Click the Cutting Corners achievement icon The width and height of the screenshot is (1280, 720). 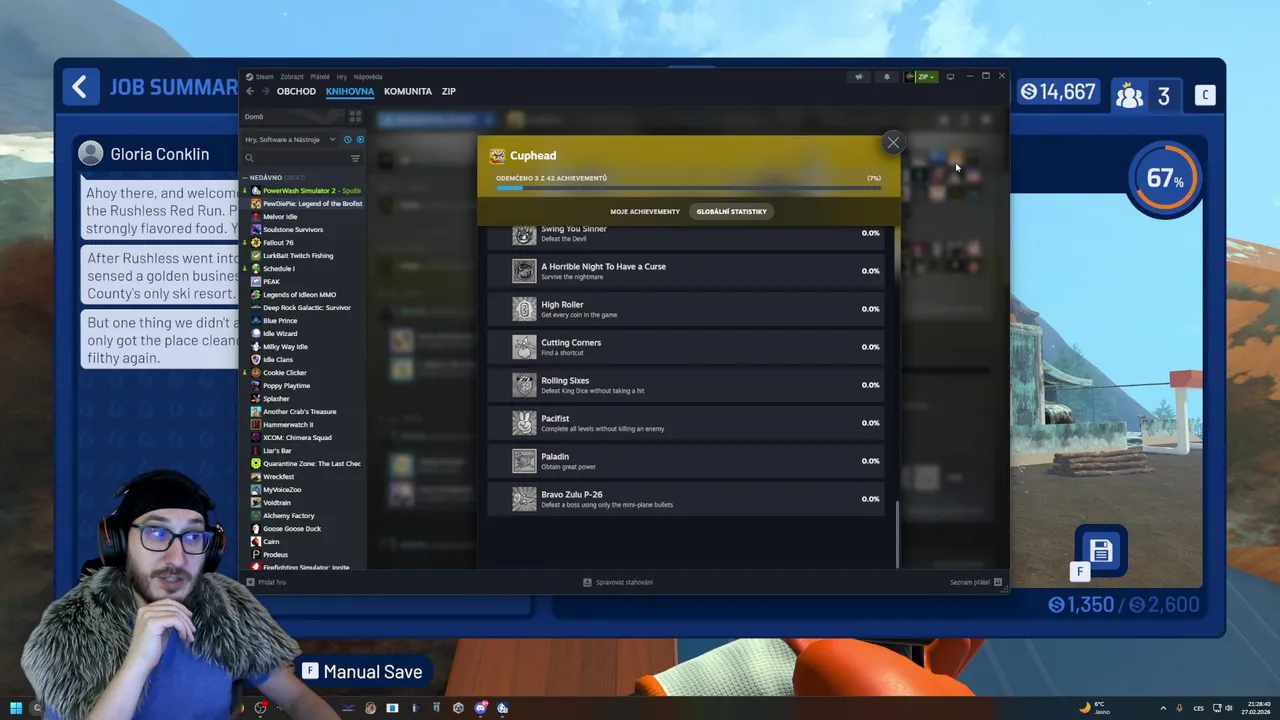(524, 347)
